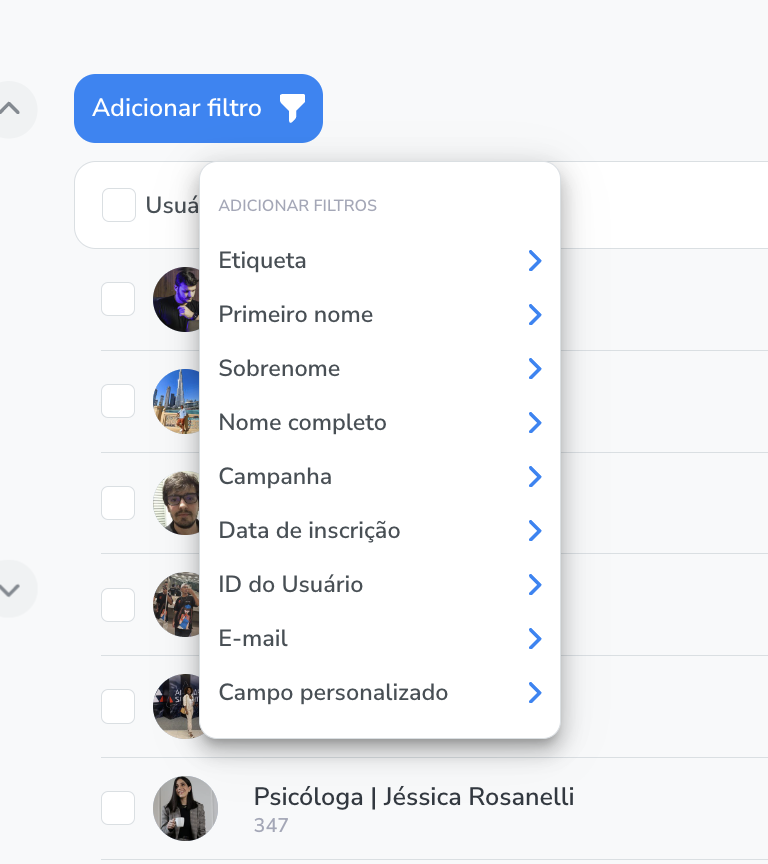Image resolution: width=768 pixels, height=864 pixels.
Task: Expand the ID do Usuário filter option
Action: pyautogui.click(x=380, y=585)
